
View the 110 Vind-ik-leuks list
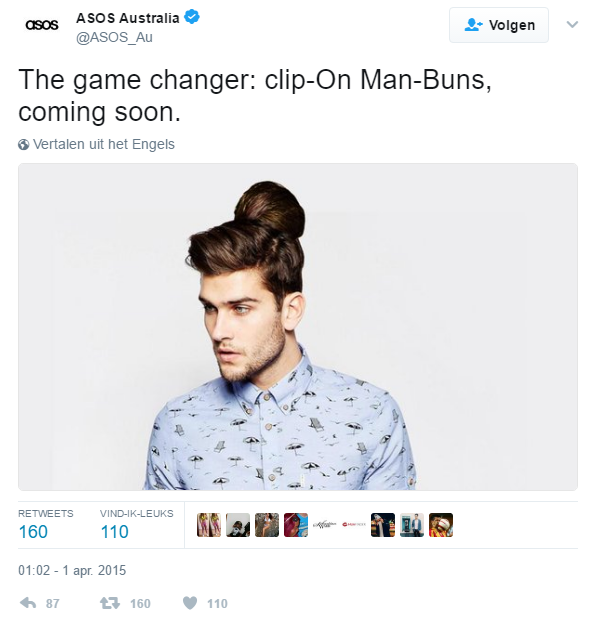(136, 525)
